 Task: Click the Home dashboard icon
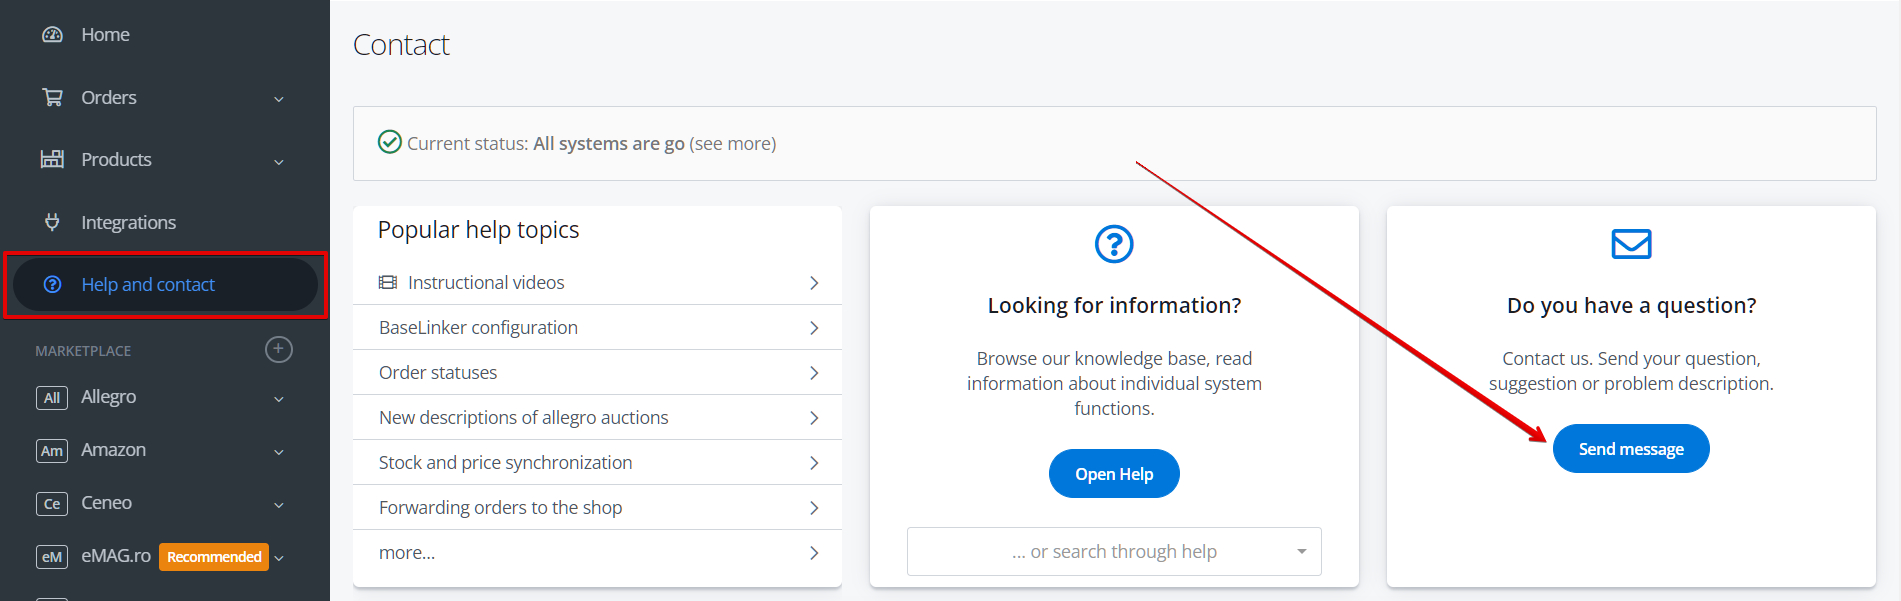(x=52, y=35)
